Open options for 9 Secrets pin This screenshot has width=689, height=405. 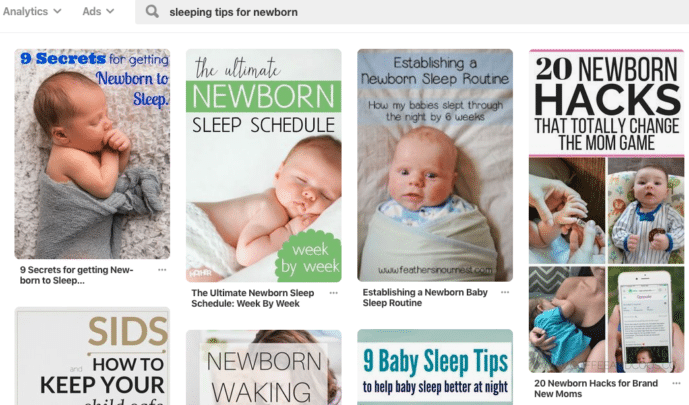coord(162,270)
